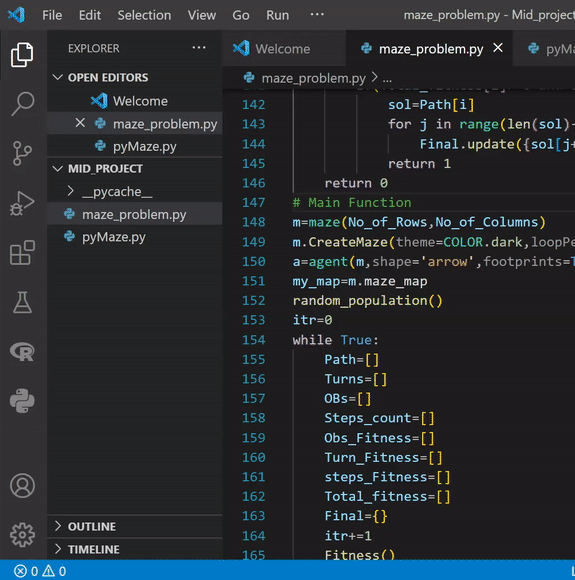Close the maze_problem.py editor tab

tap(498, 48)
